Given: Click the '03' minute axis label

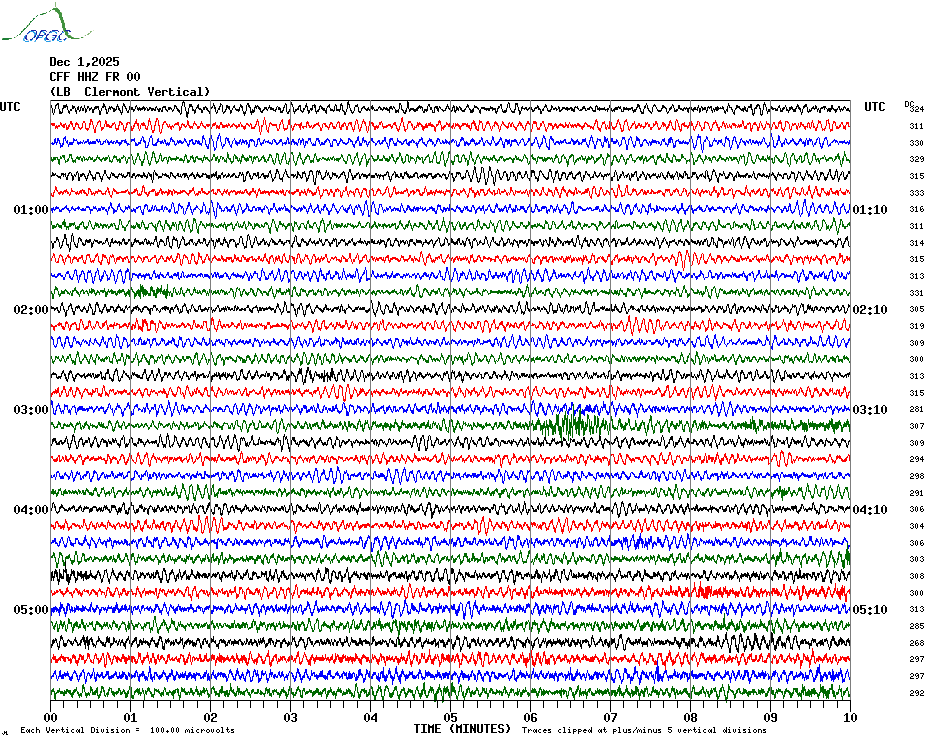Looking at the screenshot, I should [x=291, y=717].
